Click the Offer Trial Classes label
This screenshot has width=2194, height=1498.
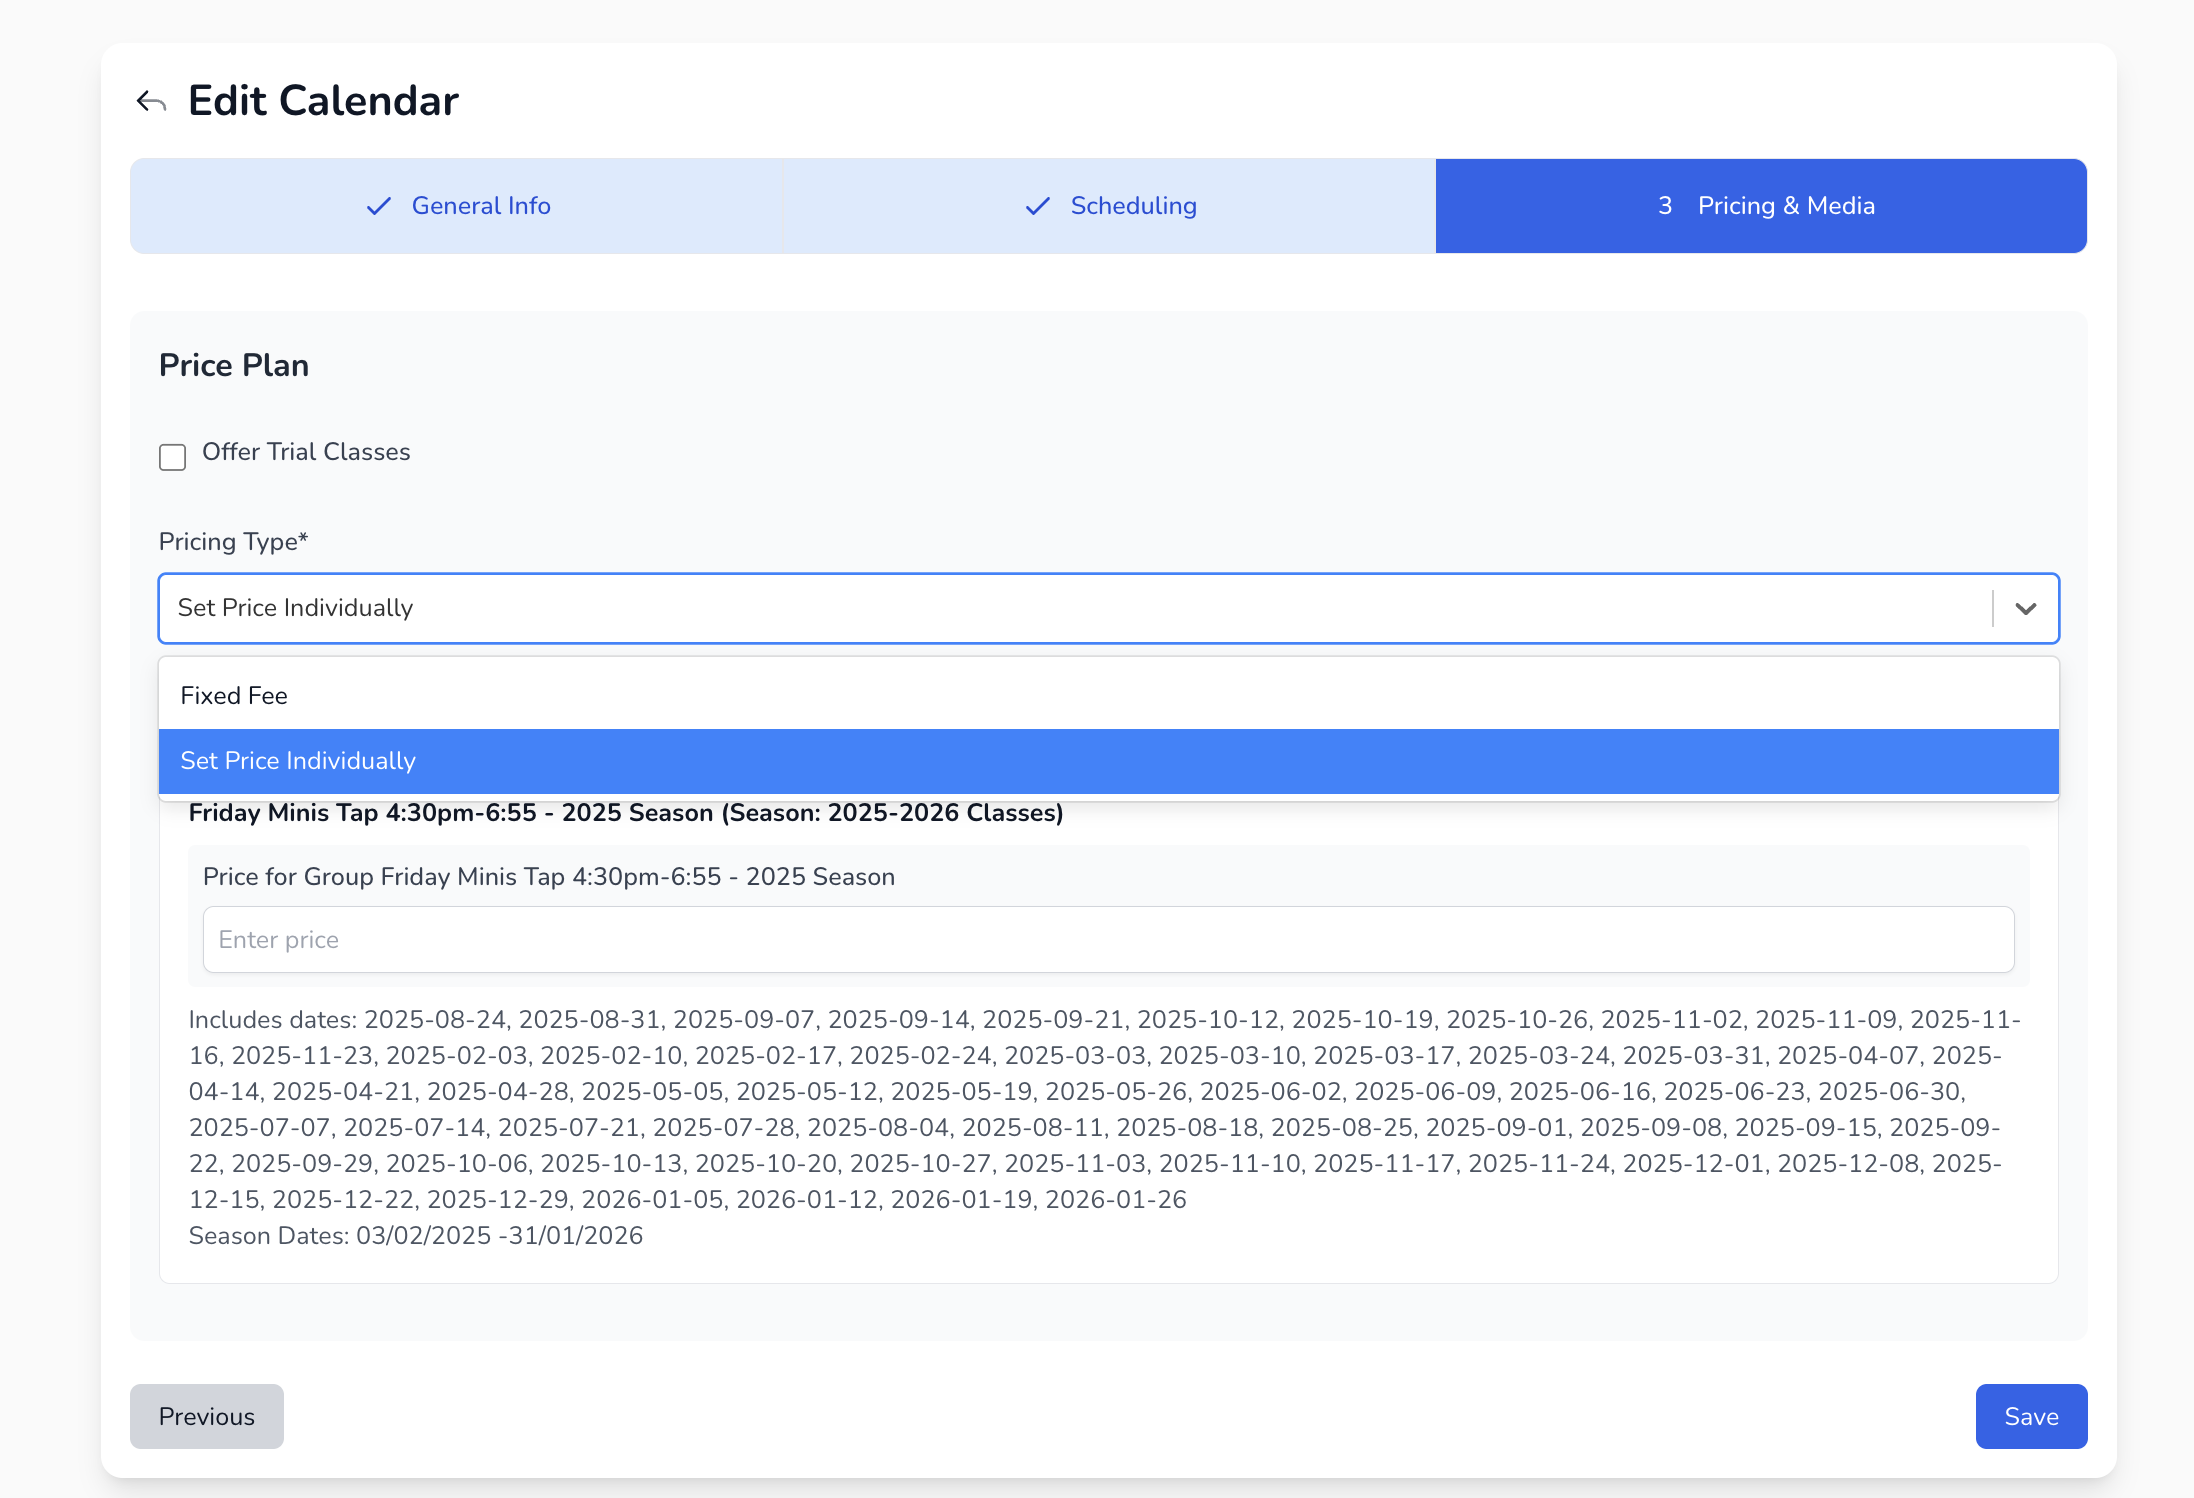(306, 452)
